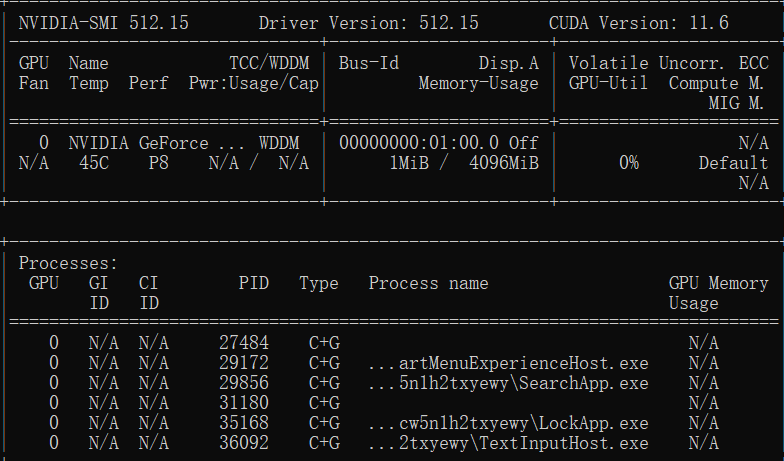Click the Driver Version: 512.15 text

(x=368, y=23)
